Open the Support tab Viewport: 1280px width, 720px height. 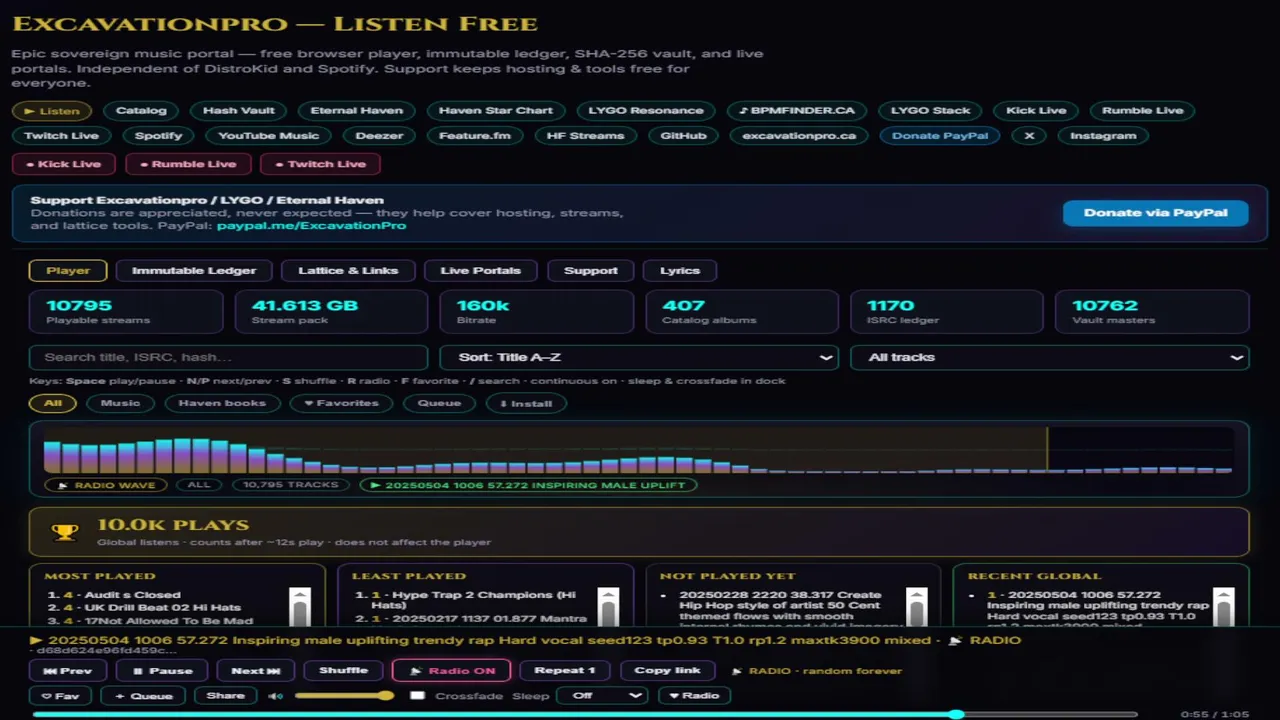[591, 270]
